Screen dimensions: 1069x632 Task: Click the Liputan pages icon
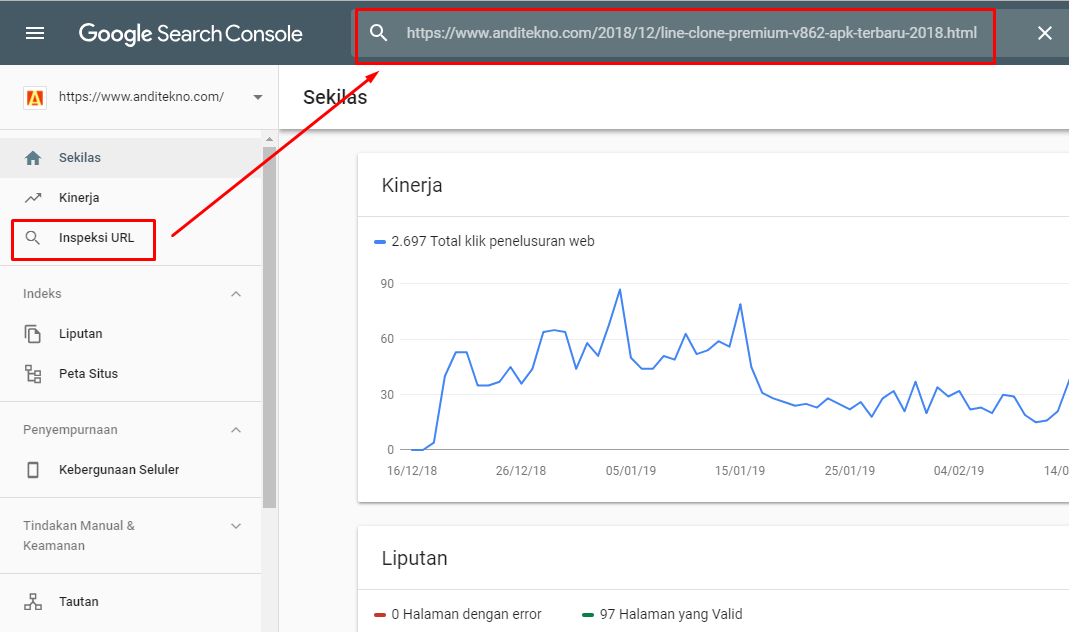coord(33,334)
